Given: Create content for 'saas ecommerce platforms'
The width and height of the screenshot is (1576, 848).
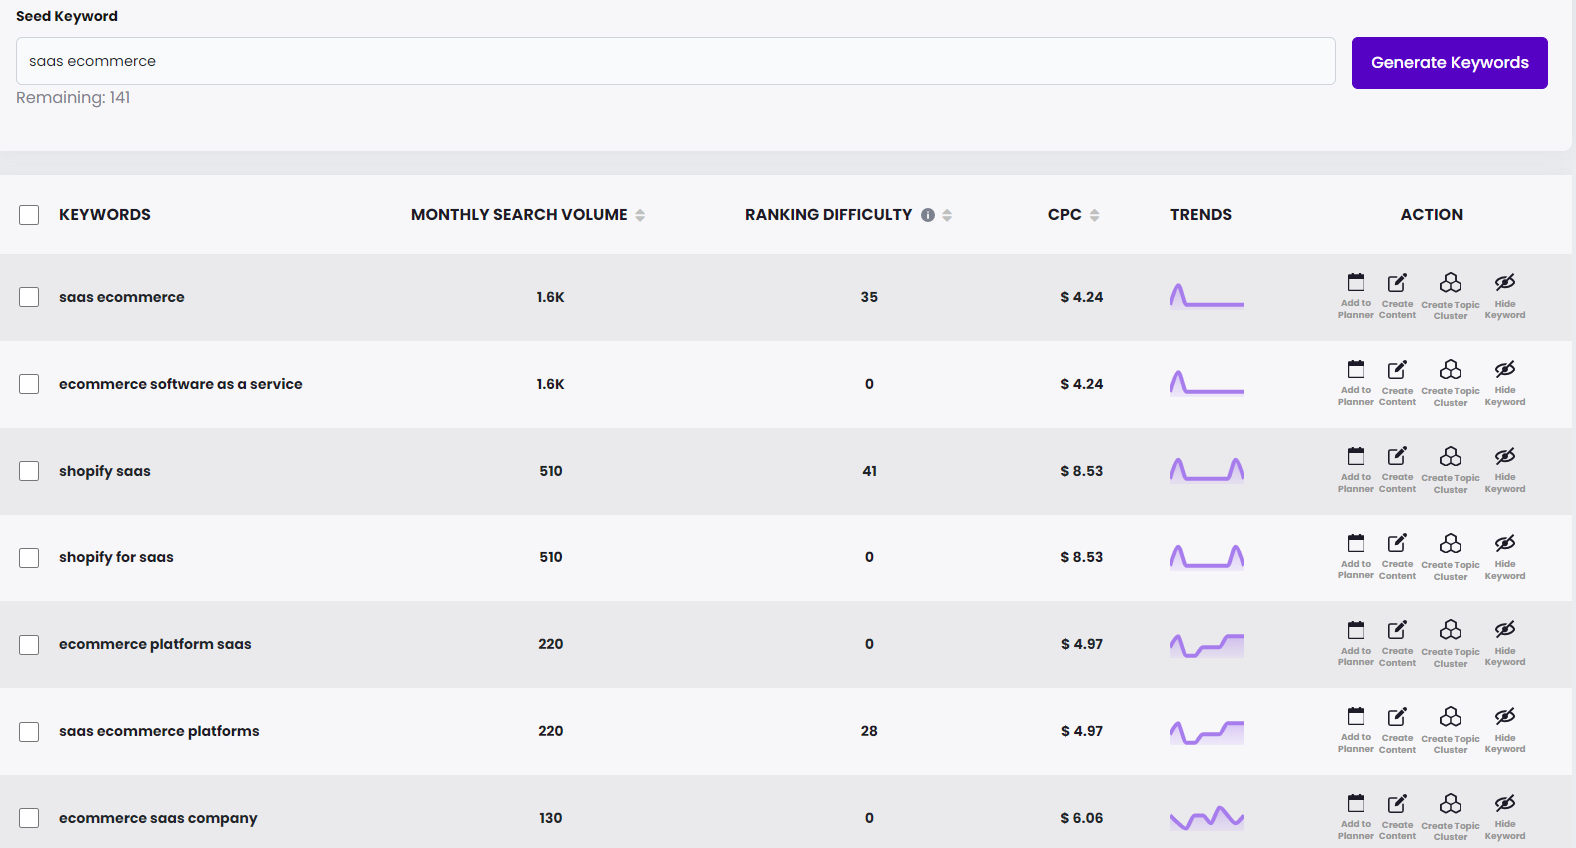Looking at the screenshot, I should coord(1397,730).
